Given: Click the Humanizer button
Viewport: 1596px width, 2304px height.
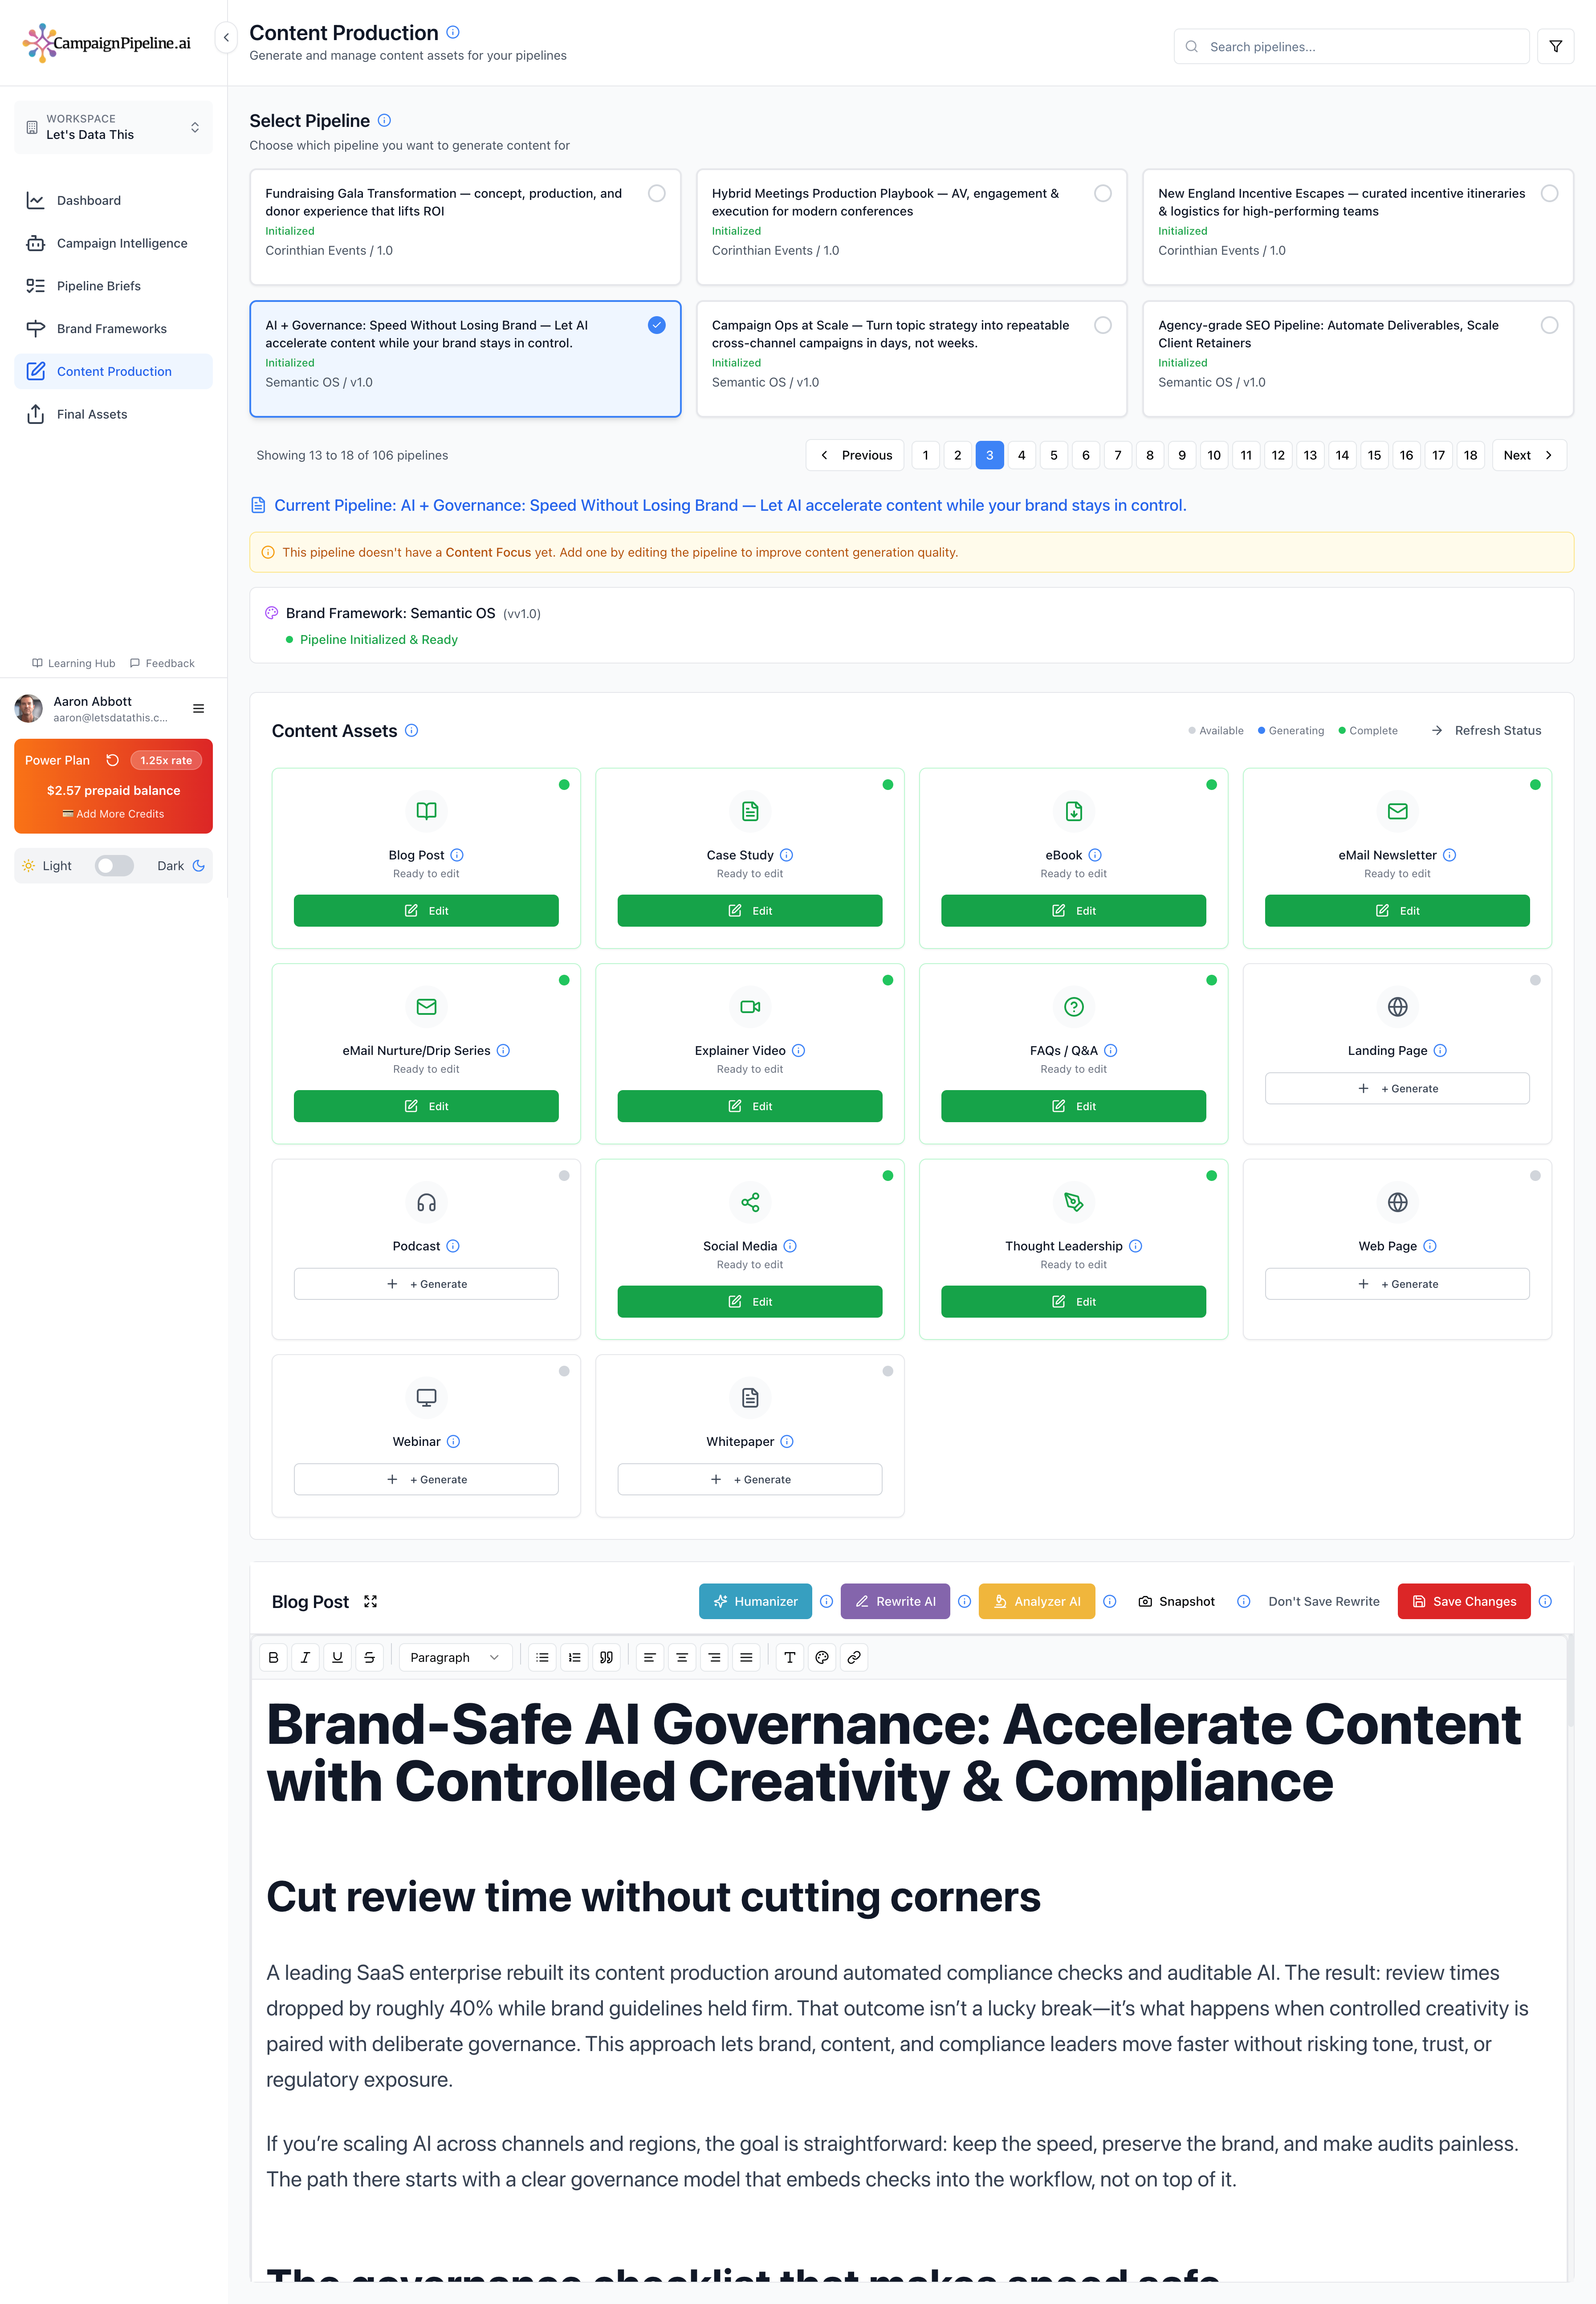Looking at the screenshot, I should (x=755, y=1601).
